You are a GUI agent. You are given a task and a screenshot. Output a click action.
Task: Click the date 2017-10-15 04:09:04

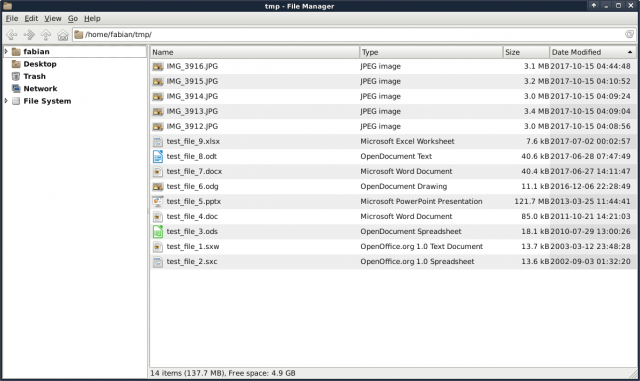tap(590, 111)
